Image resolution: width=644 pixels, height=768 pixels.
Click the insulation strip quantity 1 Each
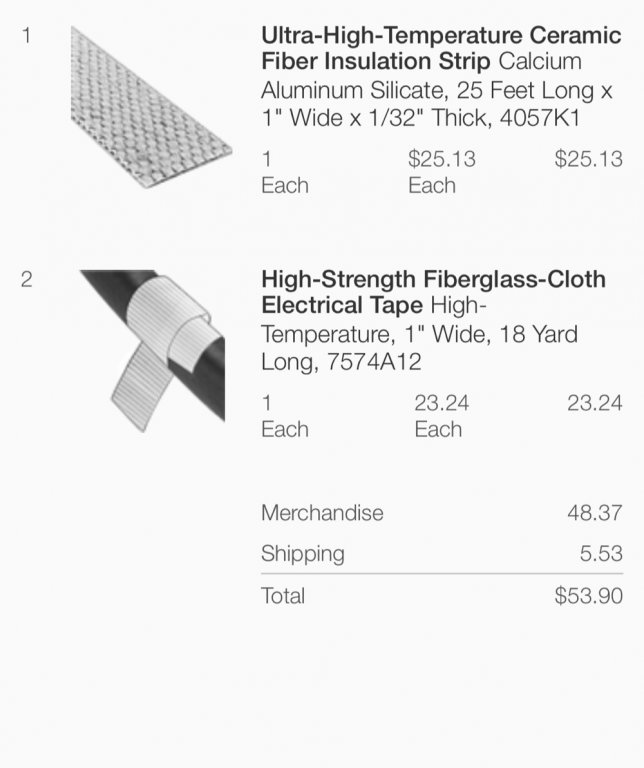(x=284, y=172)
